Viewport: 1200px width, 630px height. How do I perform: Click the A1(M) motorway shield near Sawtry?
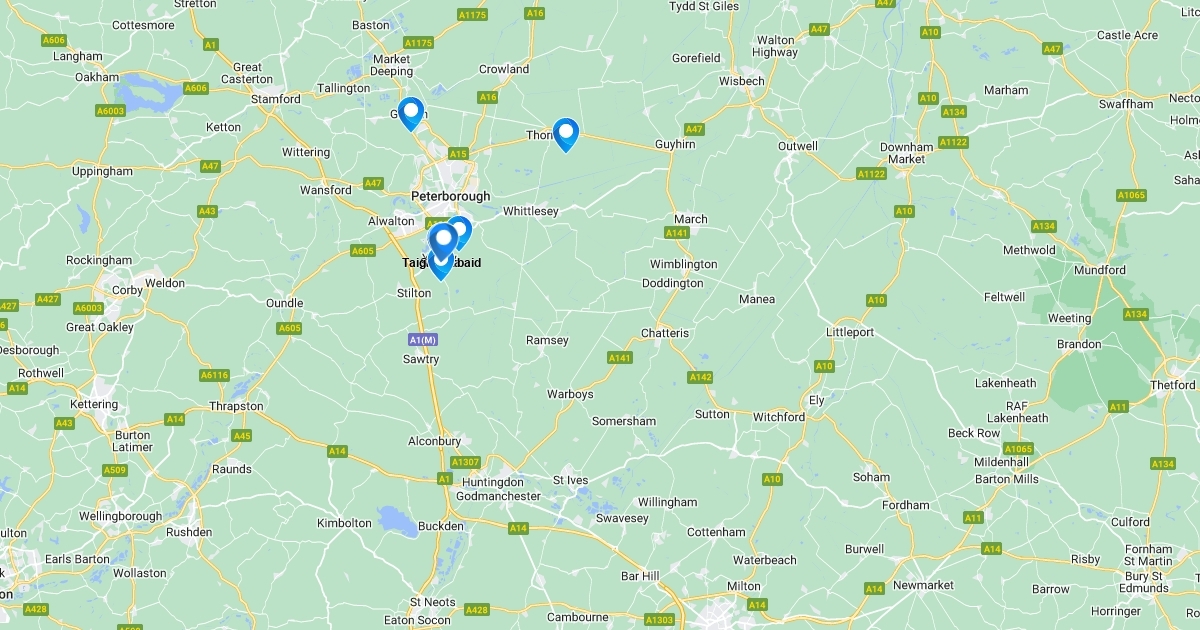point(423,340)
